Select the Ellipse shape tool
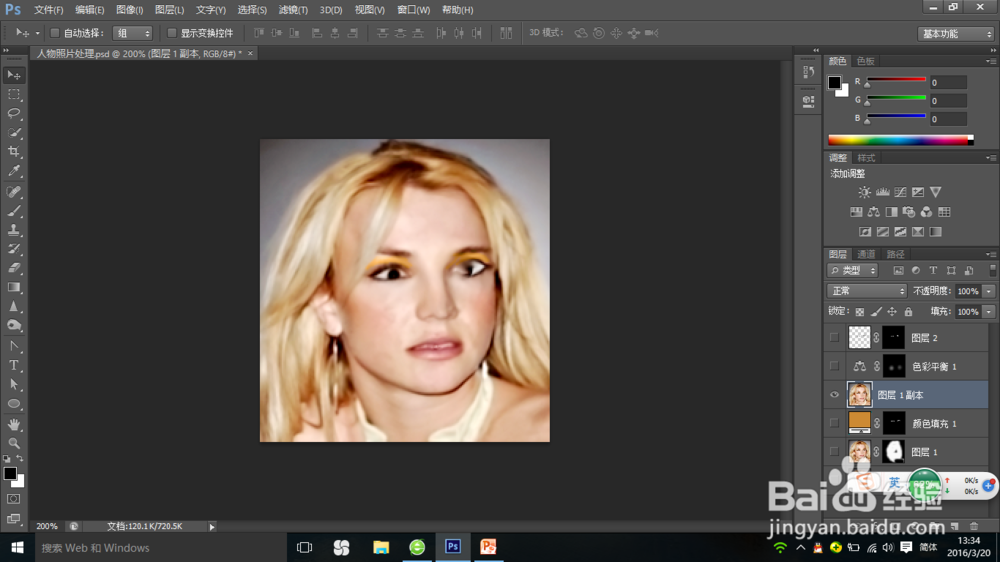This screenshot has height=562, width=1000. click(x=14, y=404)
